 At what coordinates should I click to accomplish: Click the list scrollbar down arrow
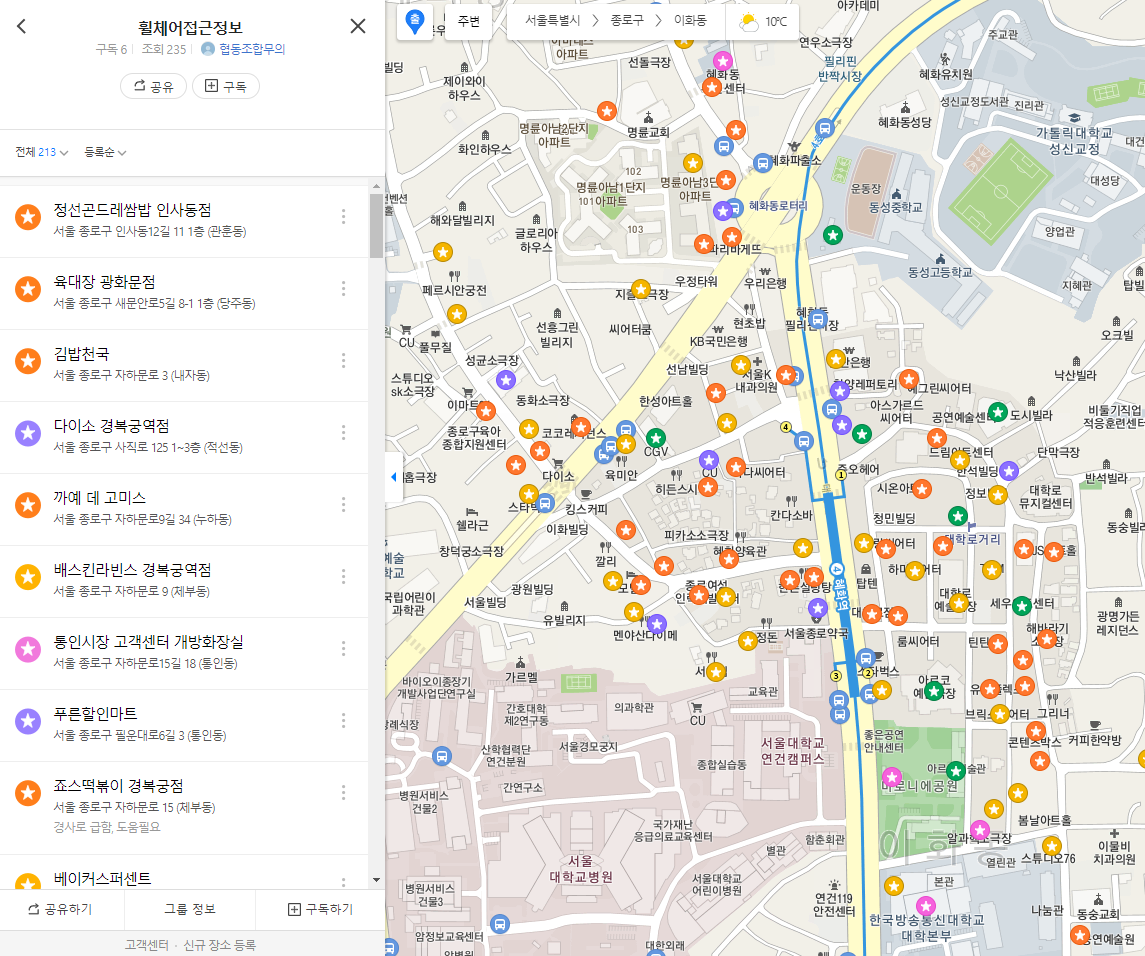[376, 879]
